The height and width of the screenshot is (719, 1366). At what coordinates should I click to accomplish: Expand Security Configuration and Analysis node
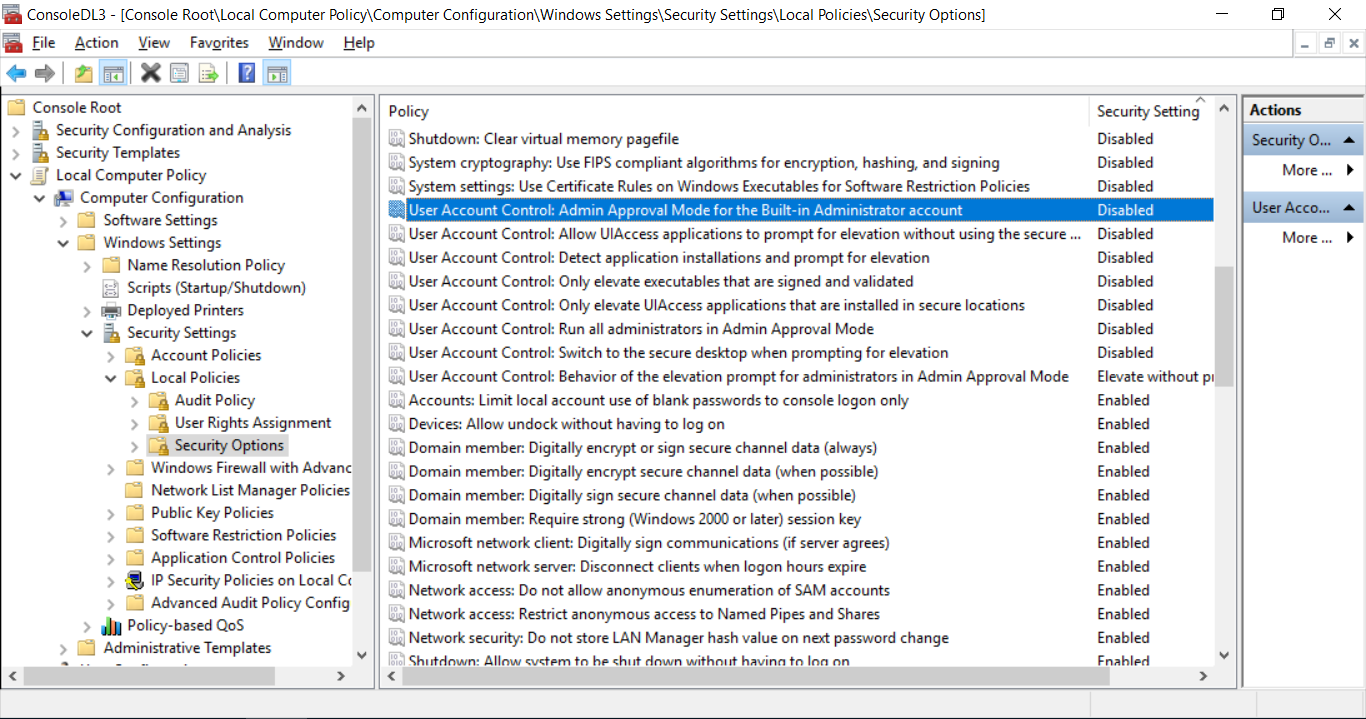16,130
